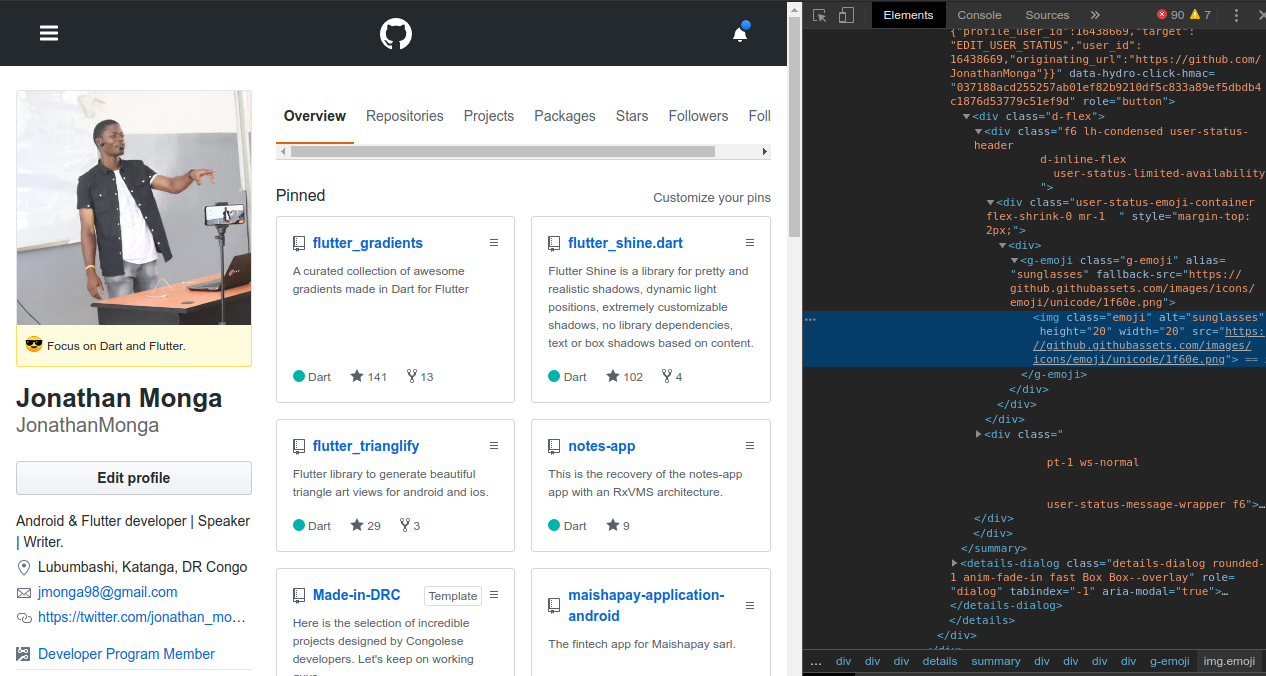1266x676 pixels.
Task: Click the flutter_shine.dart drag handle
Action: tap(750, 242)
